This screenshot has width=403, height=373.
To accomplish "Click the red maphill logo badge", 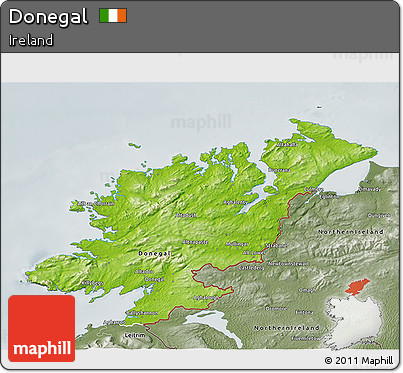I will (42, 328).
